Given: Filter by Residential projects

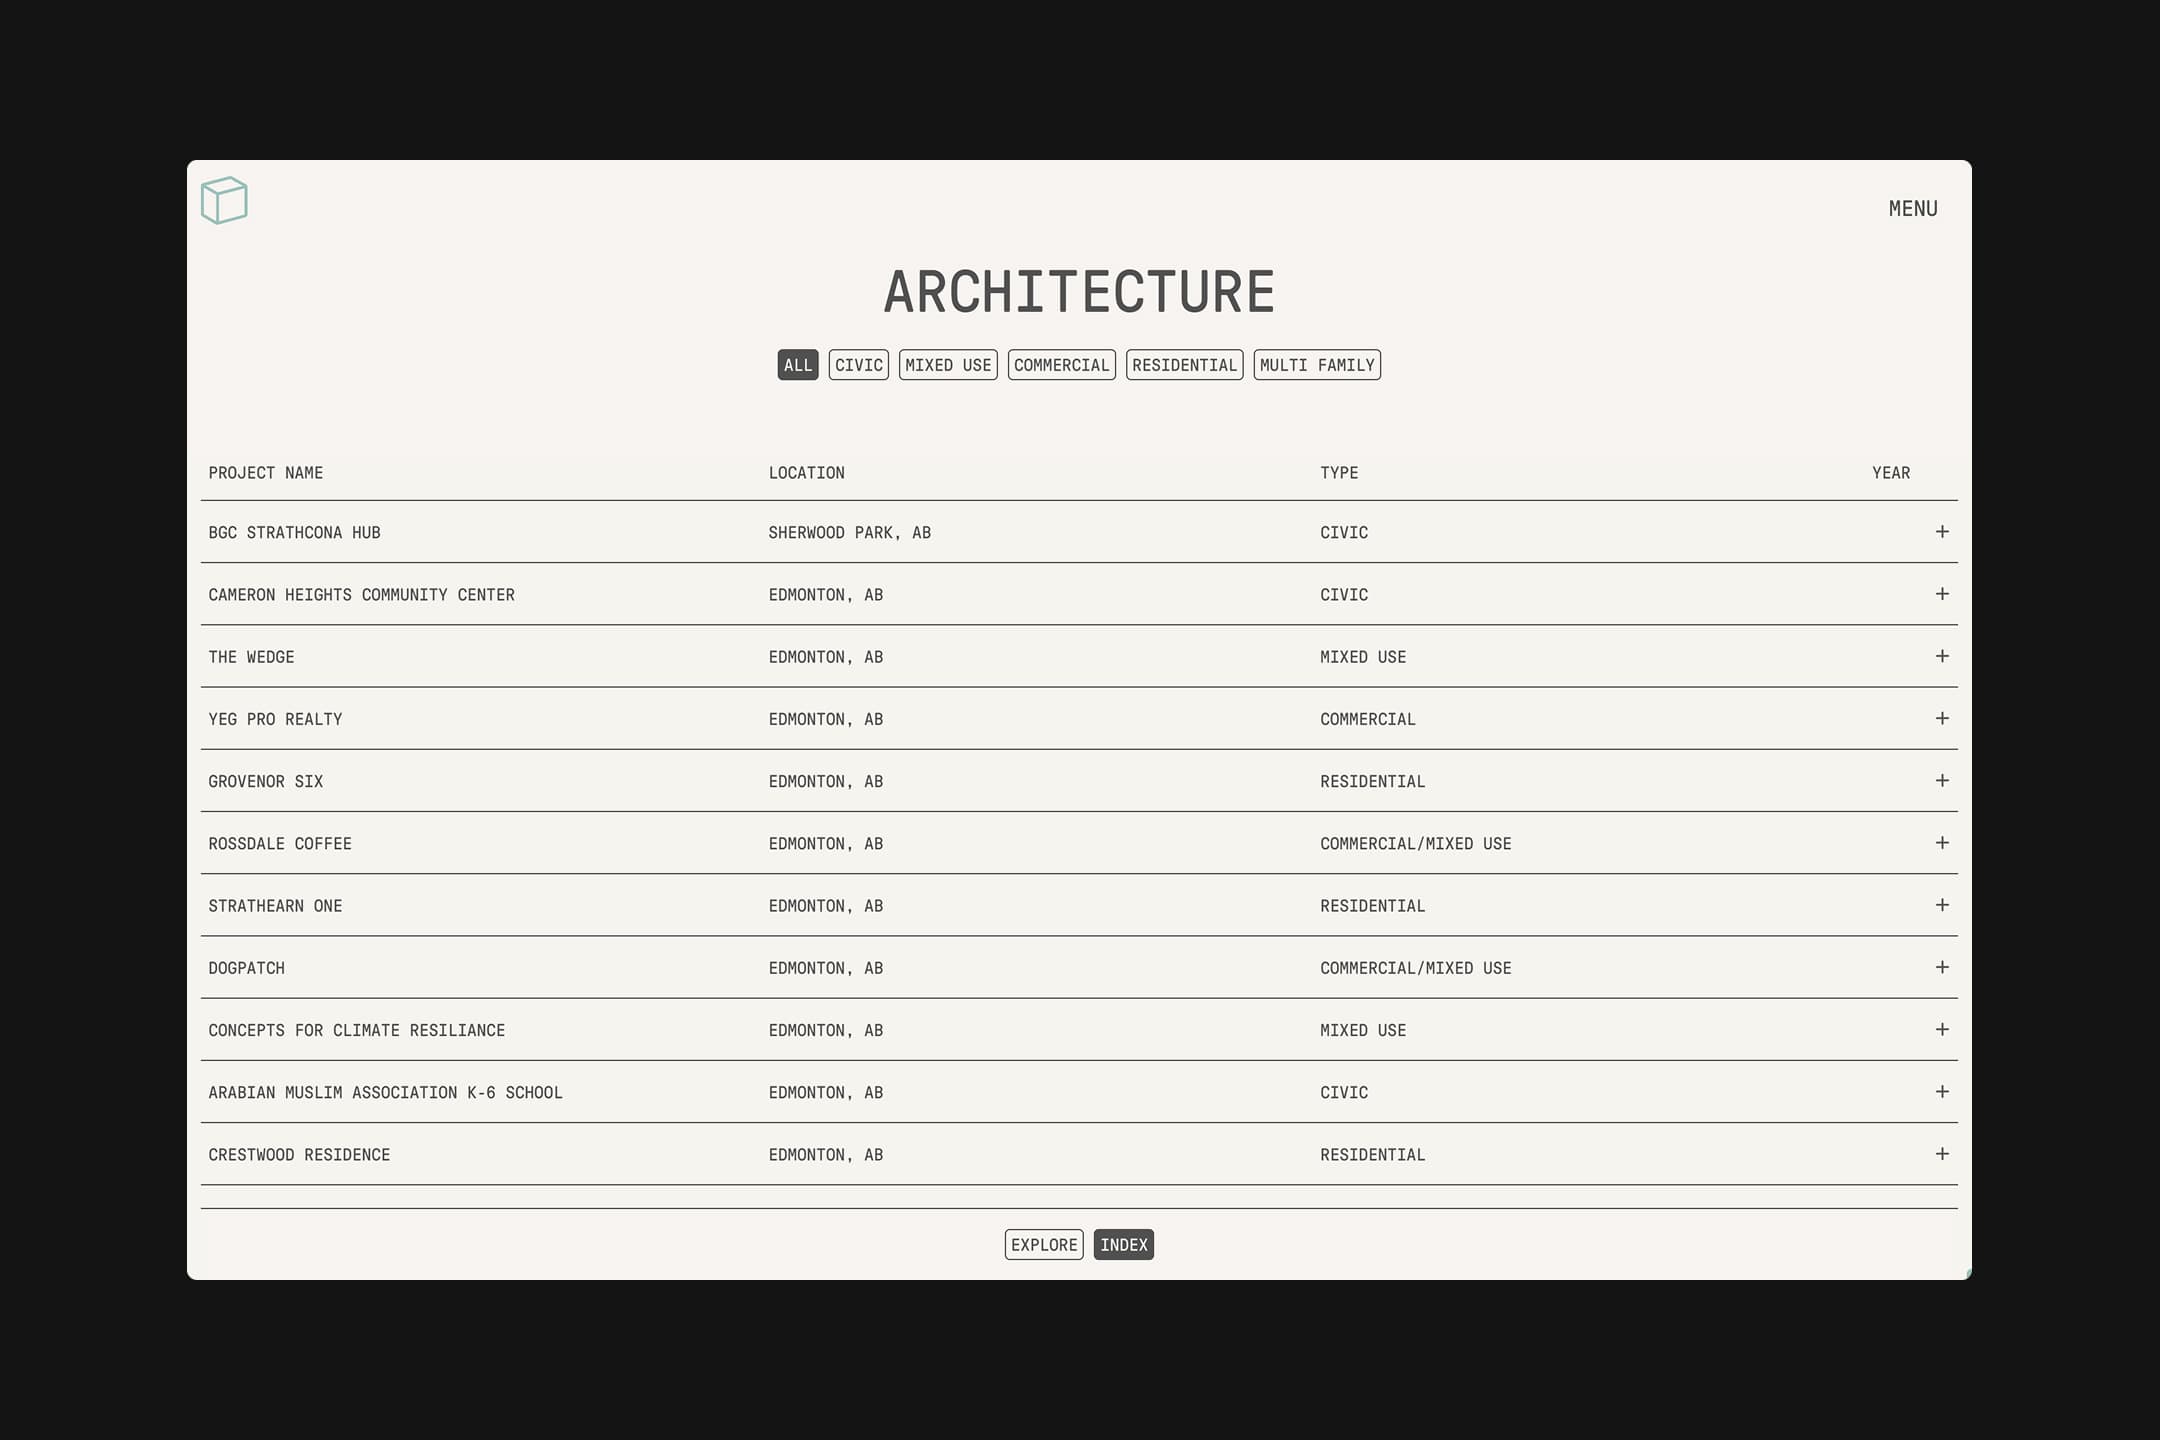Looking at the screenshot, I should [x=1184, y=365].
